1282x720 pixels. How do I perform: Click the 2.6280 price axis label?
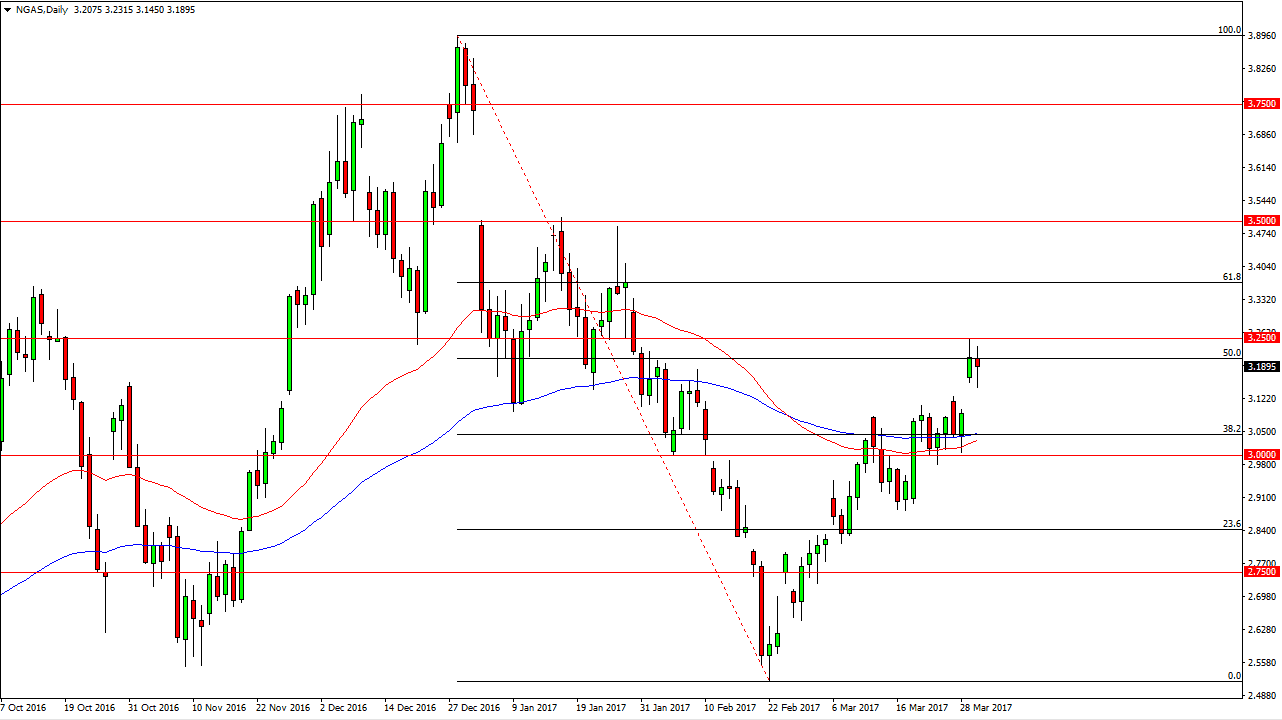pos(1263,630)
